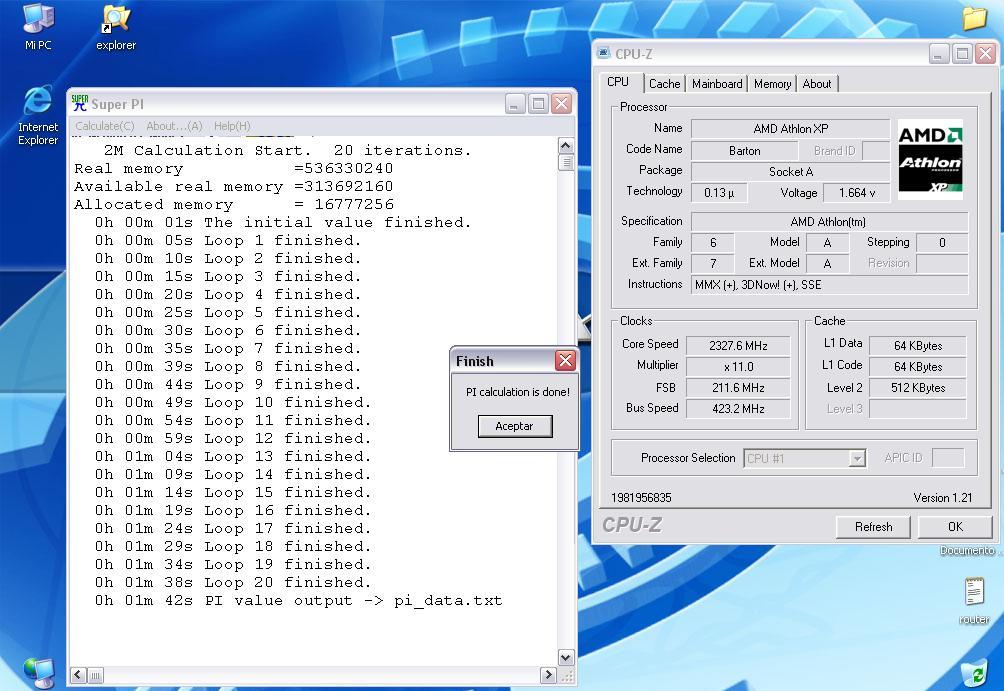Switch to the Mainboard tab
Viewport: 1004px width, 691px height.
(x=717, y=84)
